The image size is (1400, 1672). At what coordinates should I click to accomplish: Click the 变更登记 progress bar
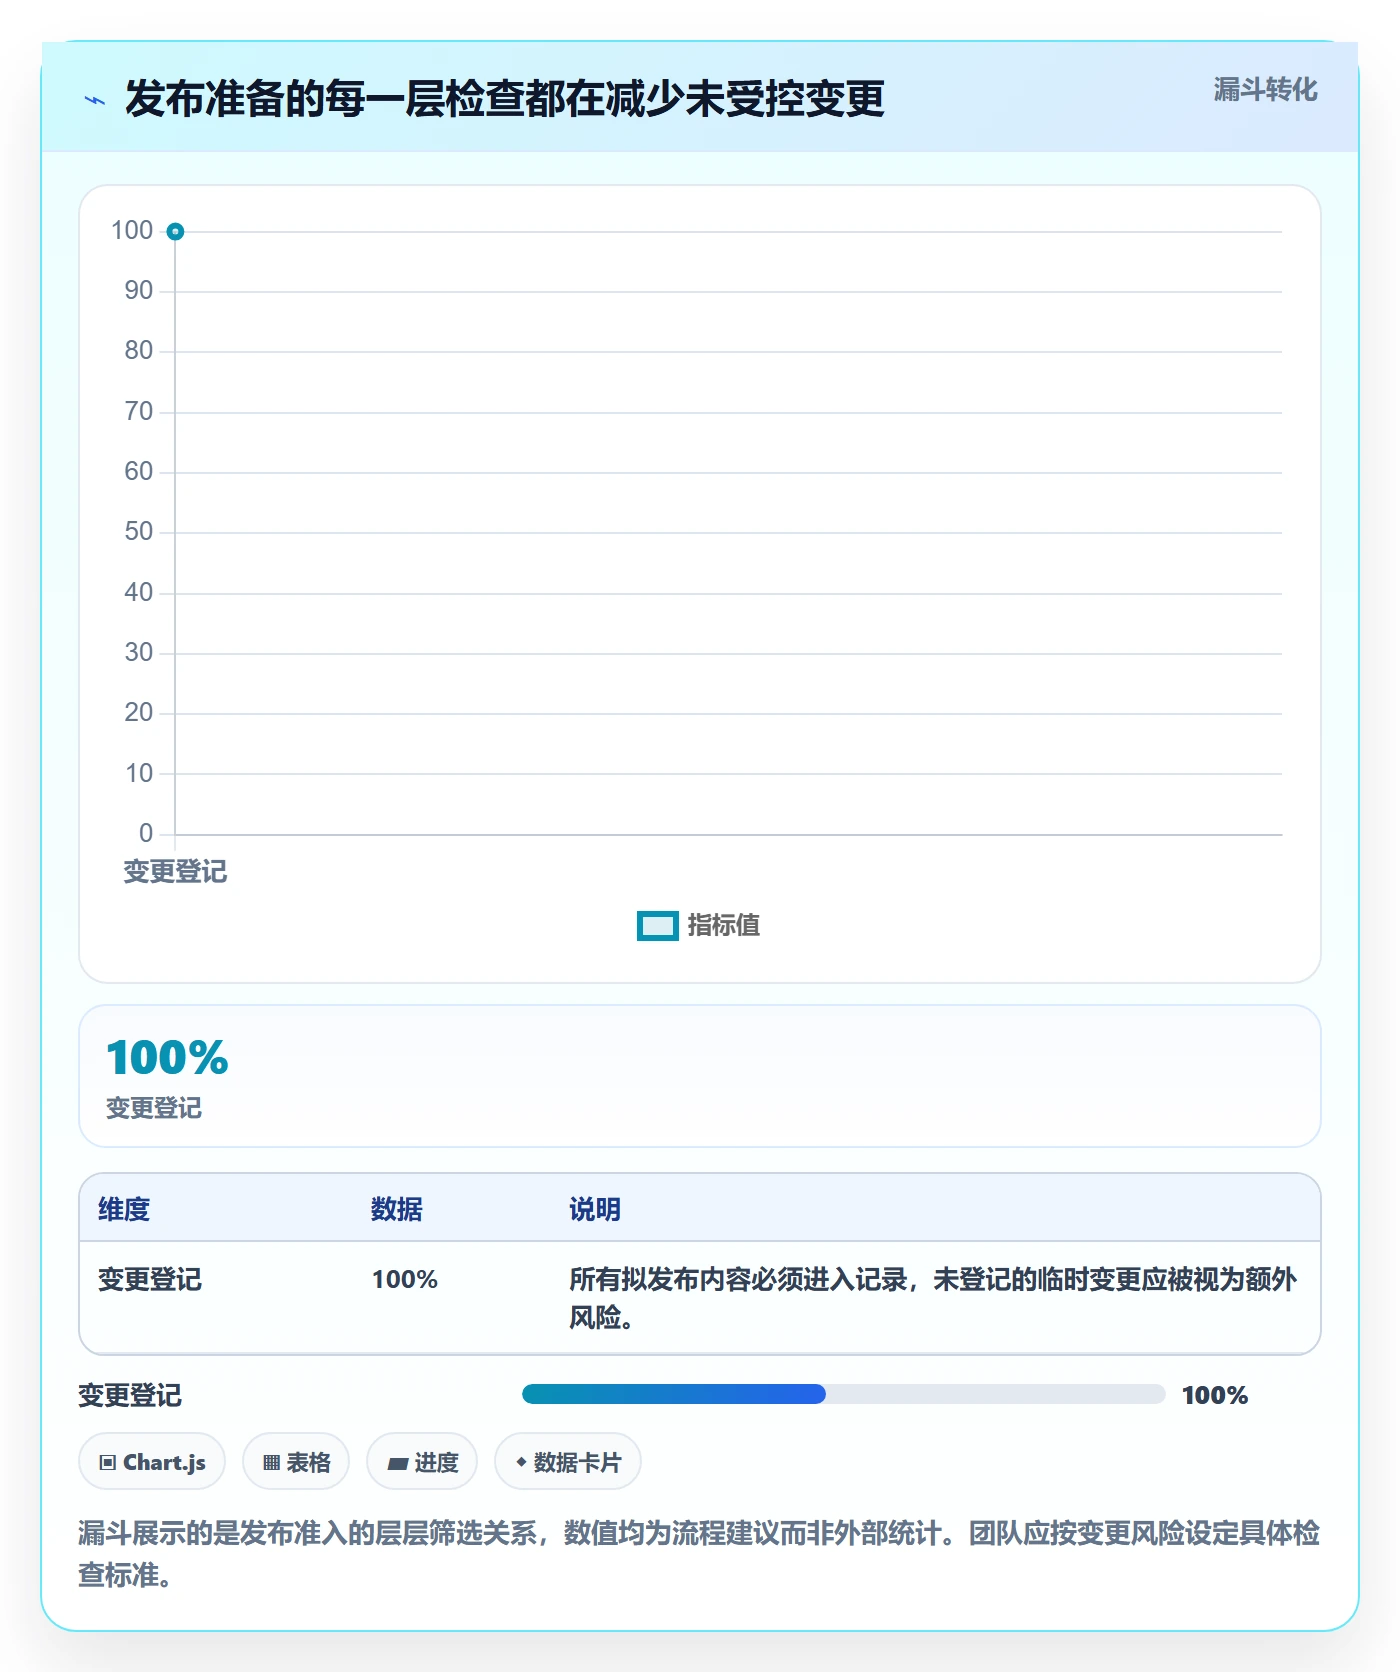(843, 1394)
